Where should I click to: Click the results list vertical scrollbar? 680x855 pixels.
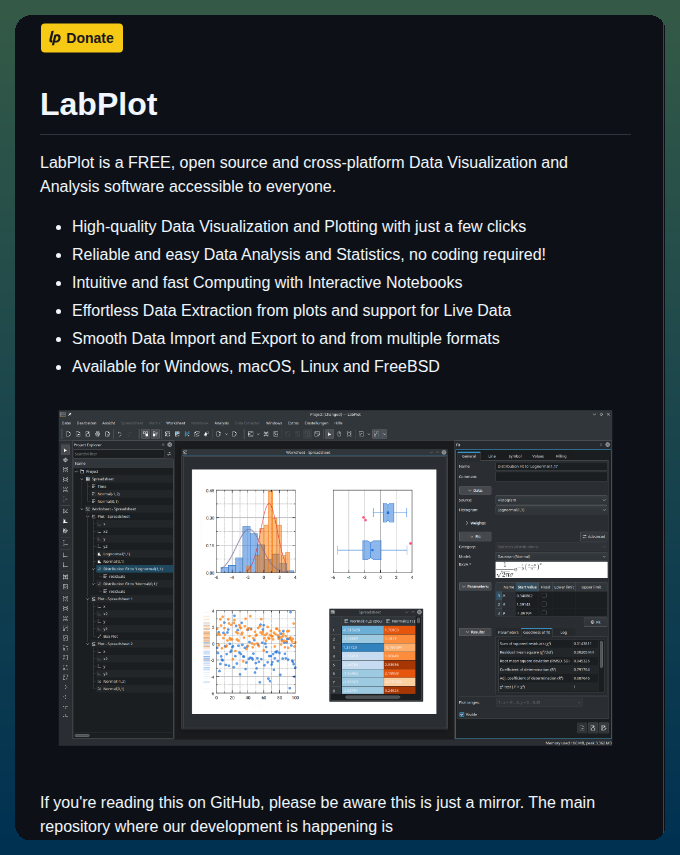601,654
